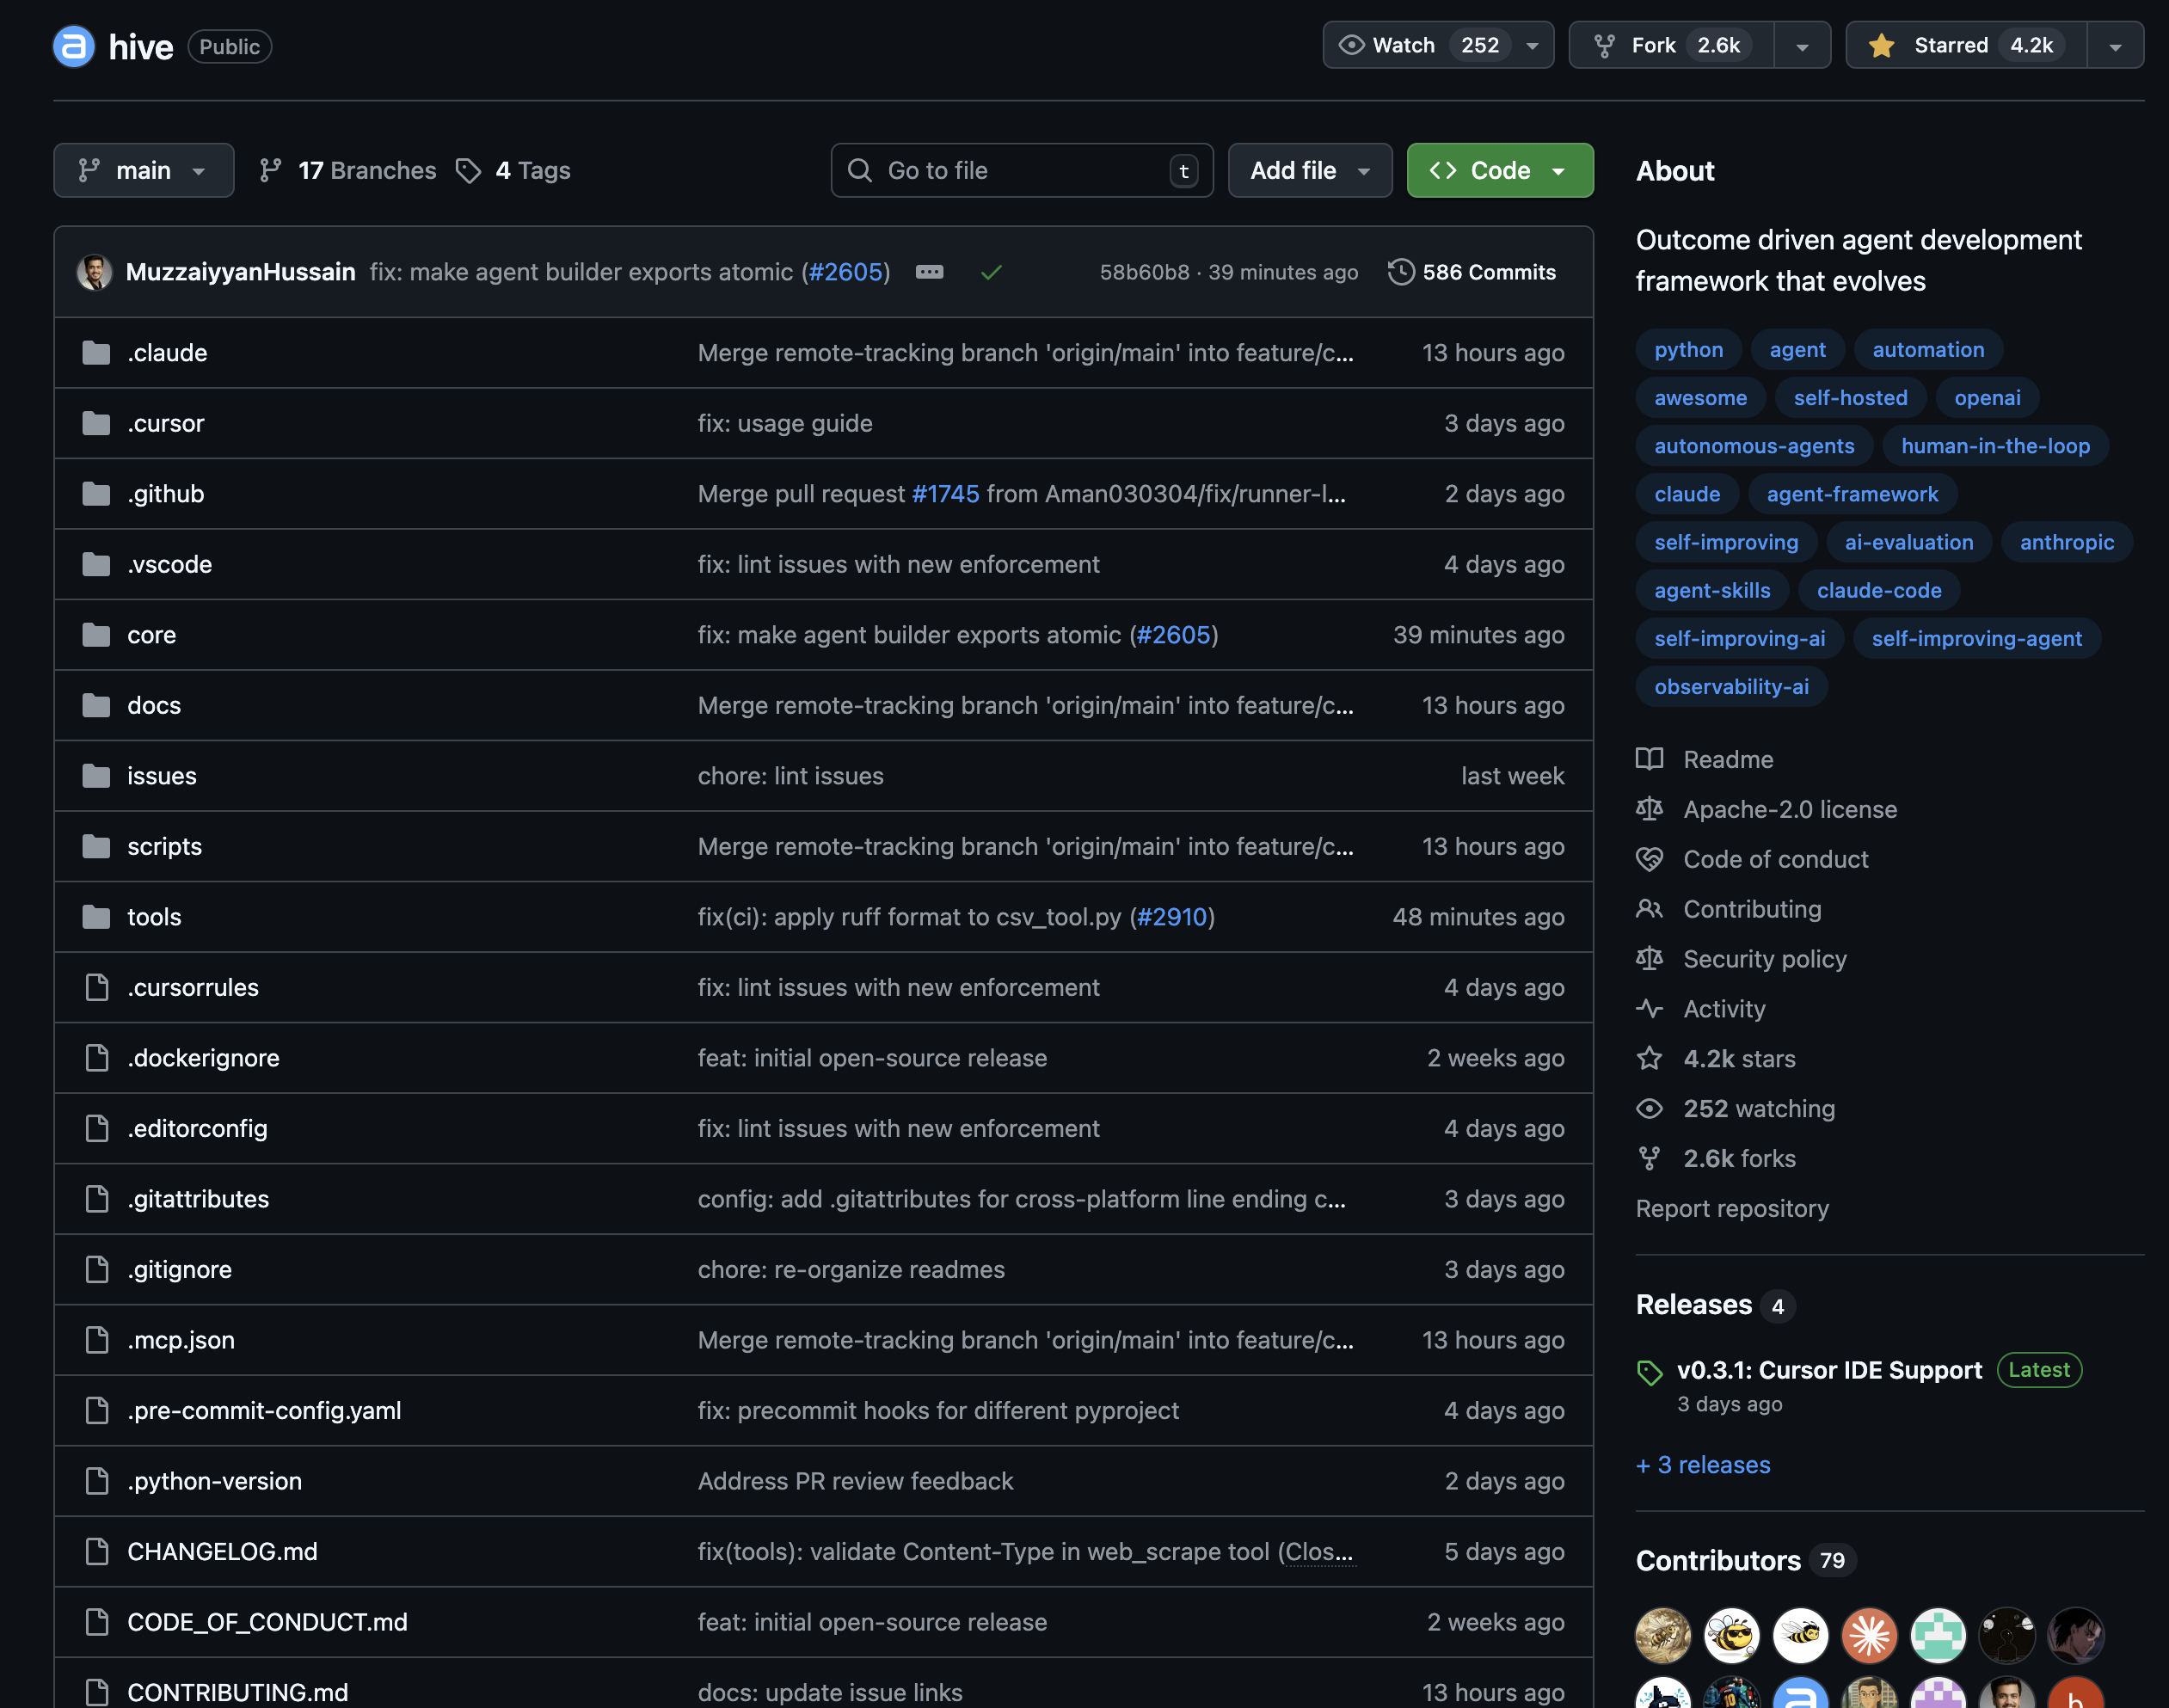This screenshot has width=2169, height=1708.
Task: Open the Add file menu
Action: tap(1309, 170)
